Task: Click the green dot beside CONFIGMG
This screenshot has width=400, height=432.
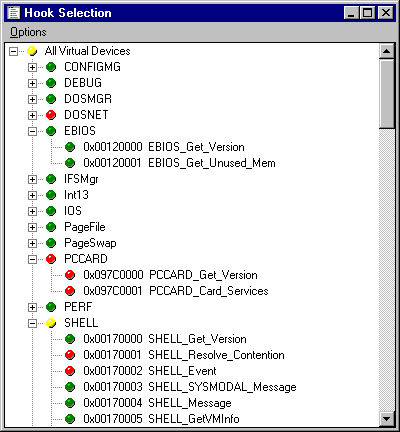Action: click(51, 67)
